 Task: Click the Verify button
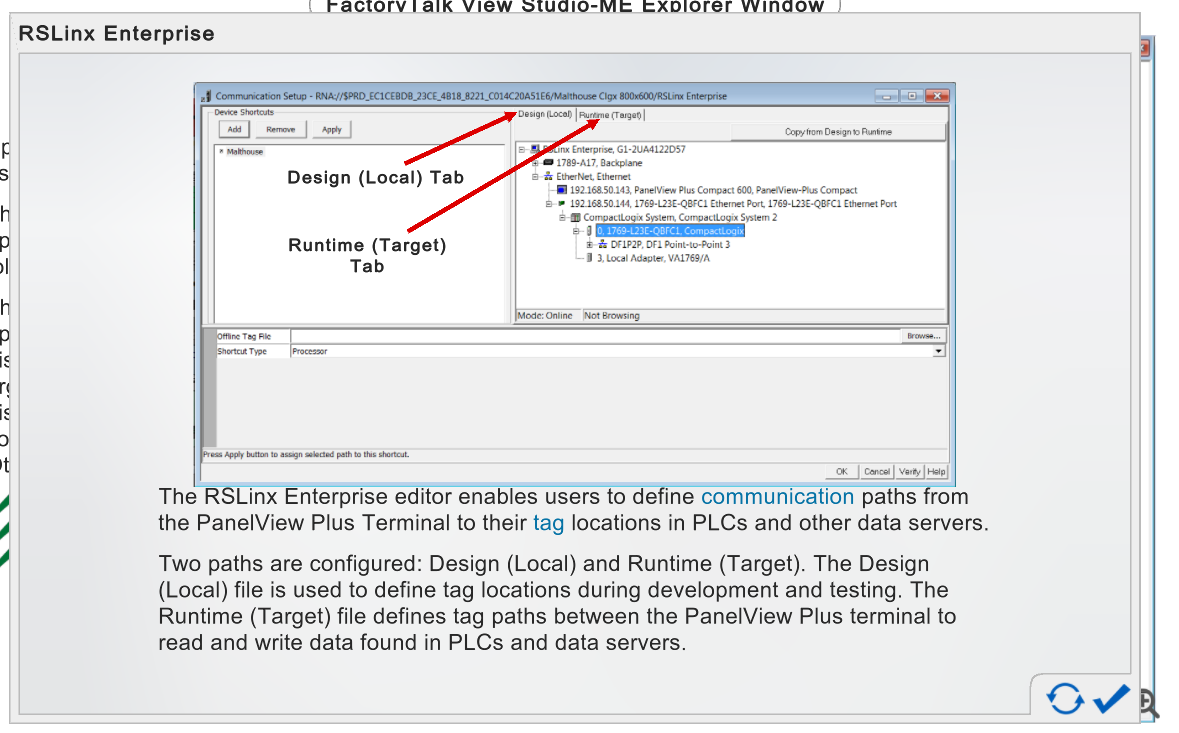(x=910, y=471)
